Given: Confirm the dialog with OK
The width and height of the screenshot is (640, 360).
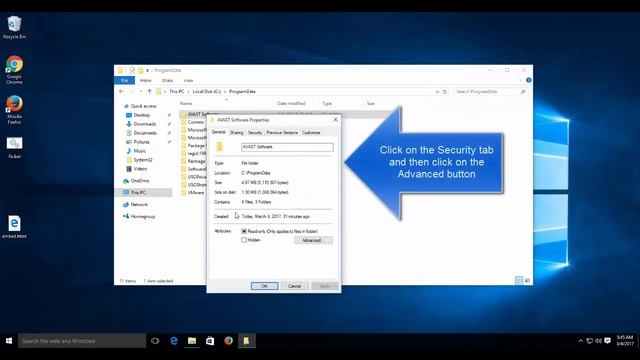Looking at the screenshot, I should coord(264,286).
